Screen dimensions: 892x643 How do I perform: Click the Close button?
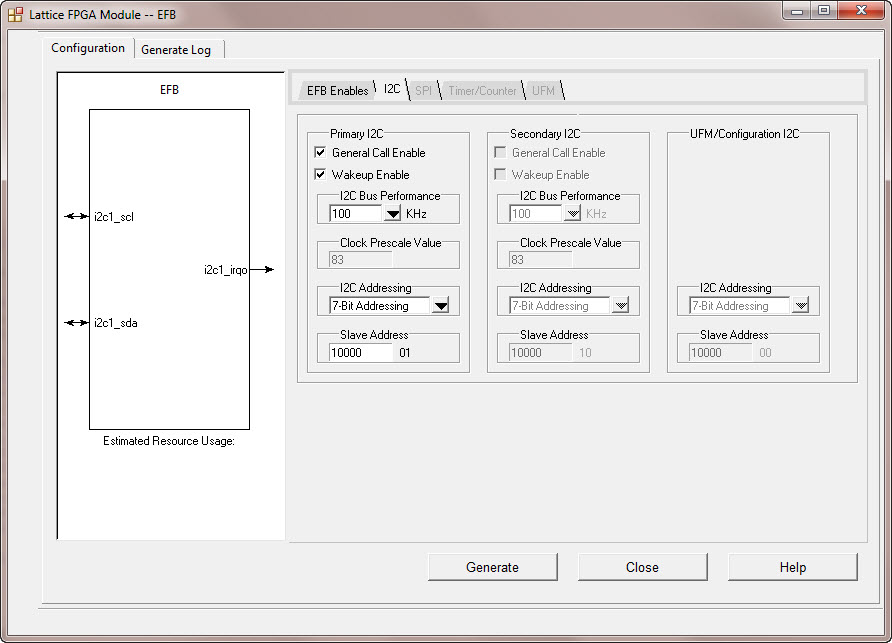click(642, 567)
